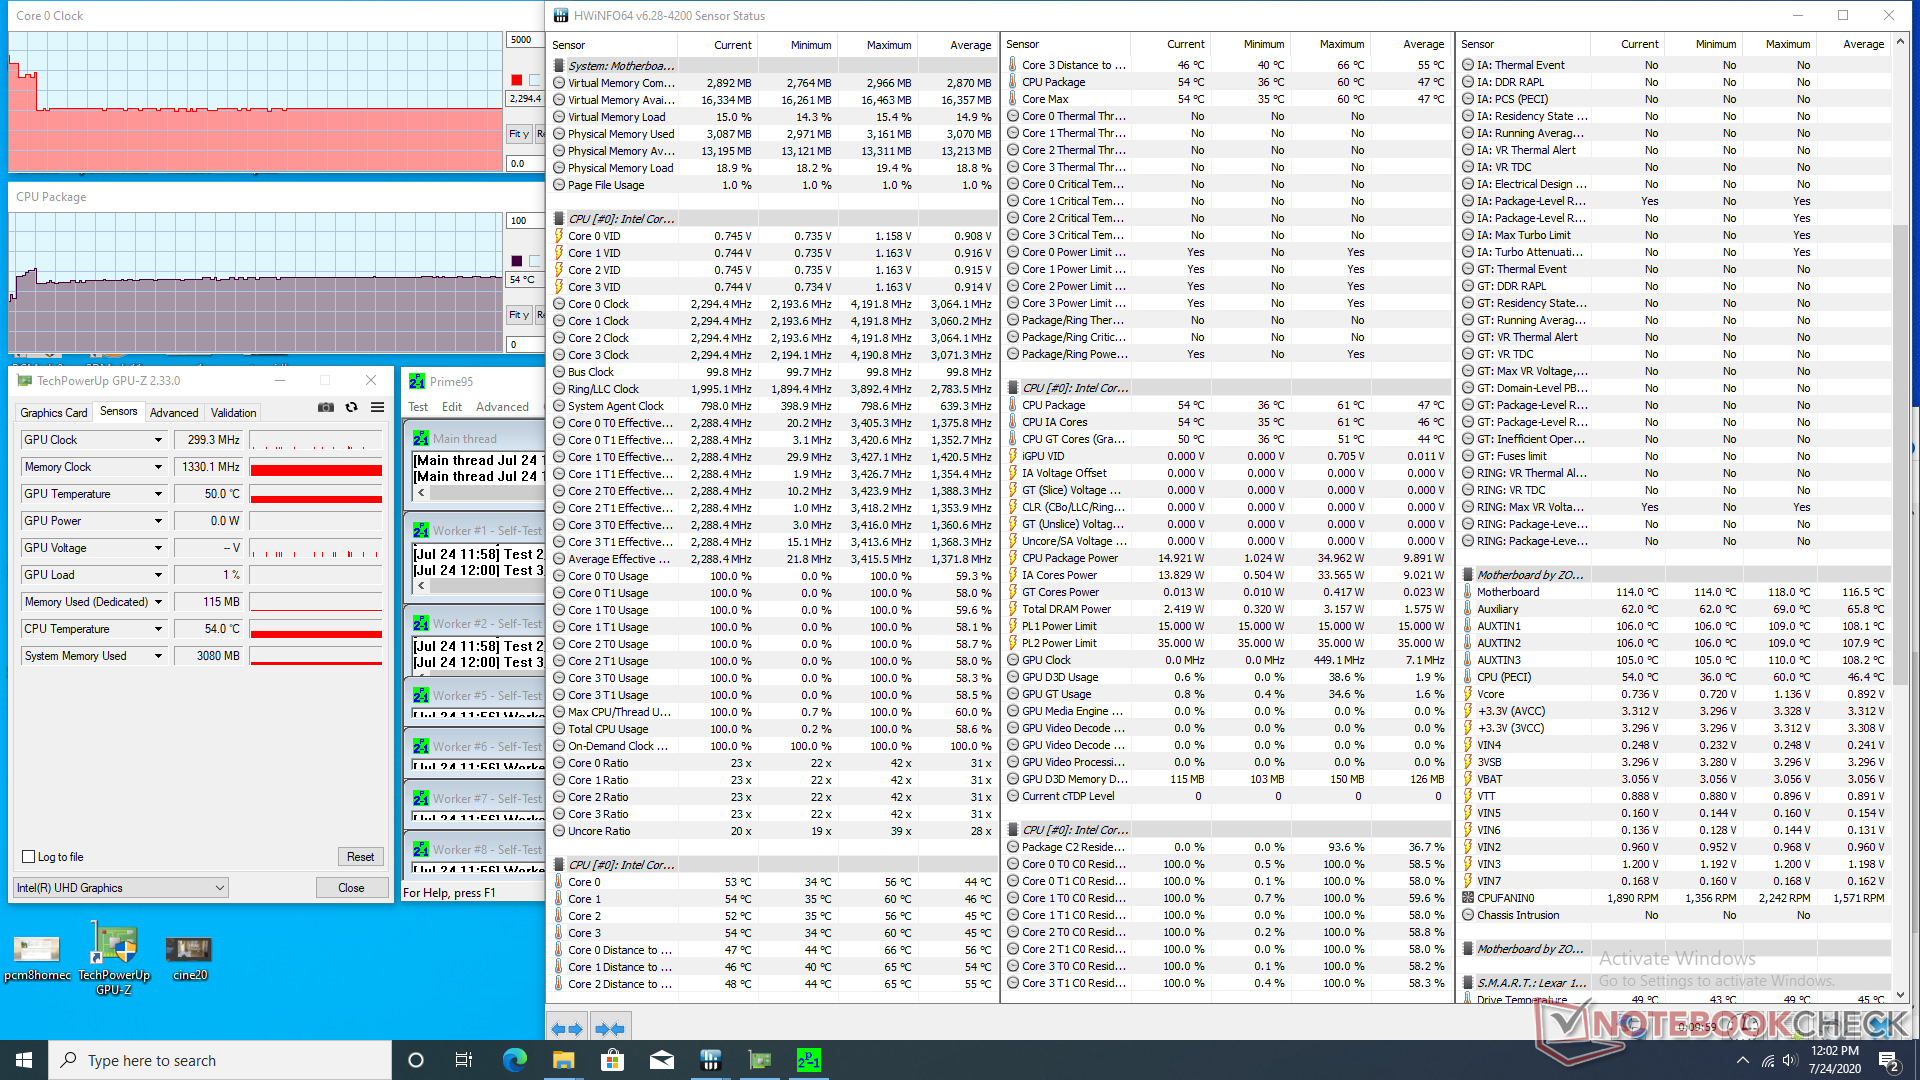
Task: Click HWiNFO collapse columns arrows button
Action: [609, 1028]
